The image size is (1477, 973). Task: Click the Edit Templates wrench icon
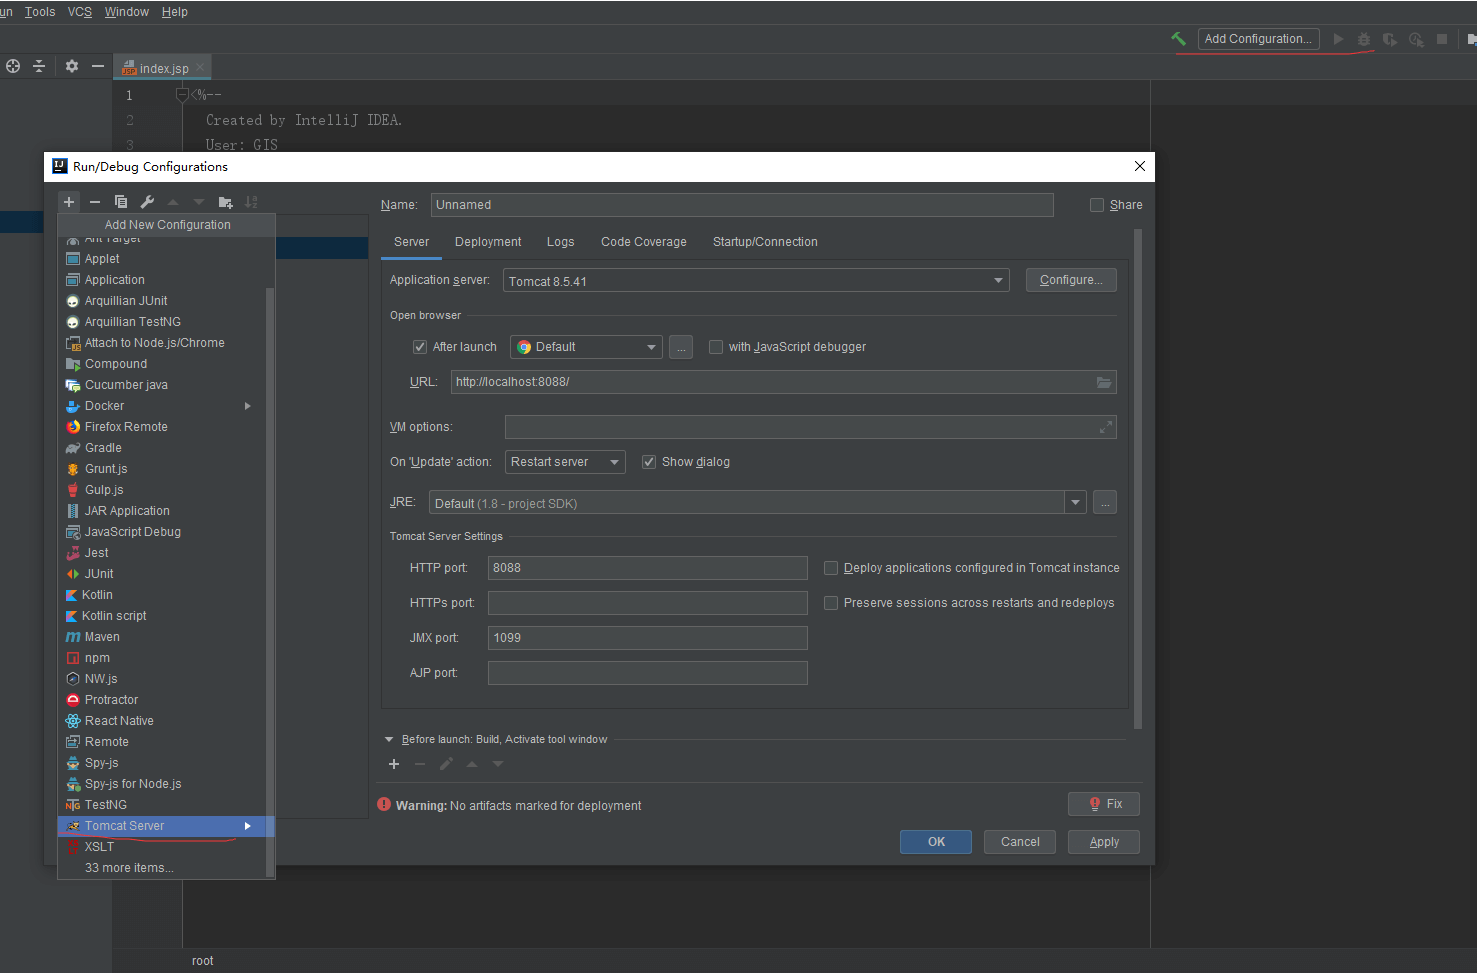pyautogui.click(x=147, y=202)
